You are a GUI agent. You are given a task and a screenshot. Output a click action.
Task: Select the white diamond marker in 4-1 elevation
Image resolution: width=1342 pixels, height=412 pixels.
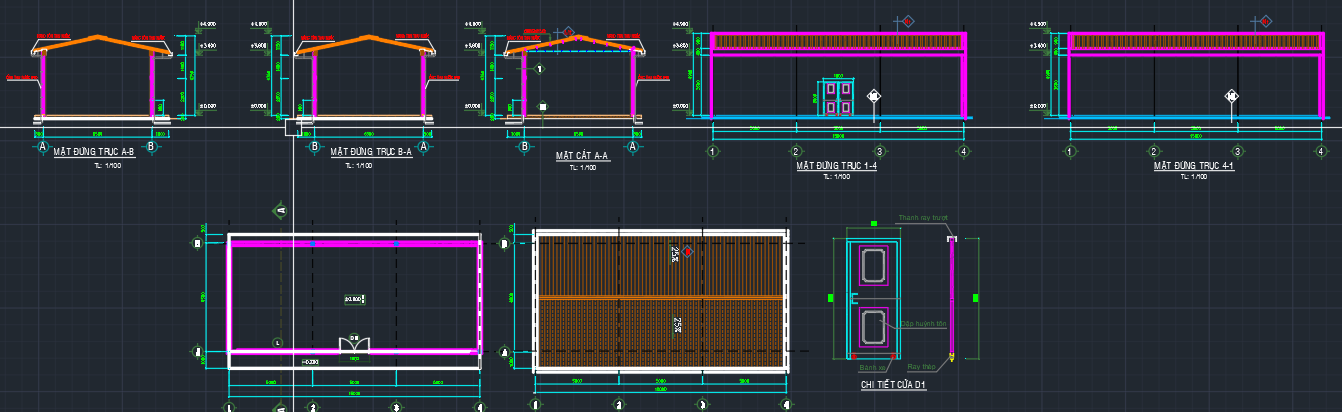click(x=1232, y=96)
